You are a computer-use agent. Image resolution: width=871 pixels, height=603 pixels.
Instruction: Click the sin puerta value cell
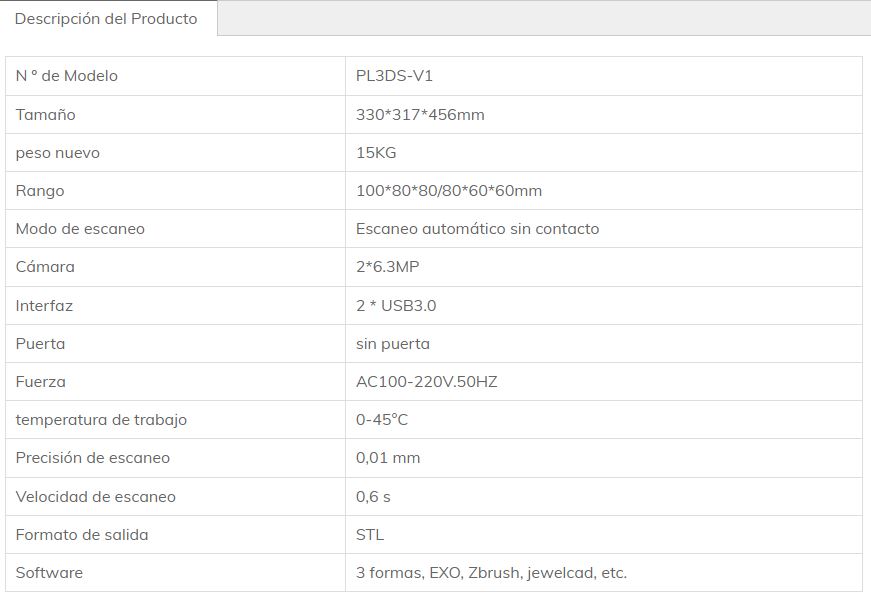[393, 344]
